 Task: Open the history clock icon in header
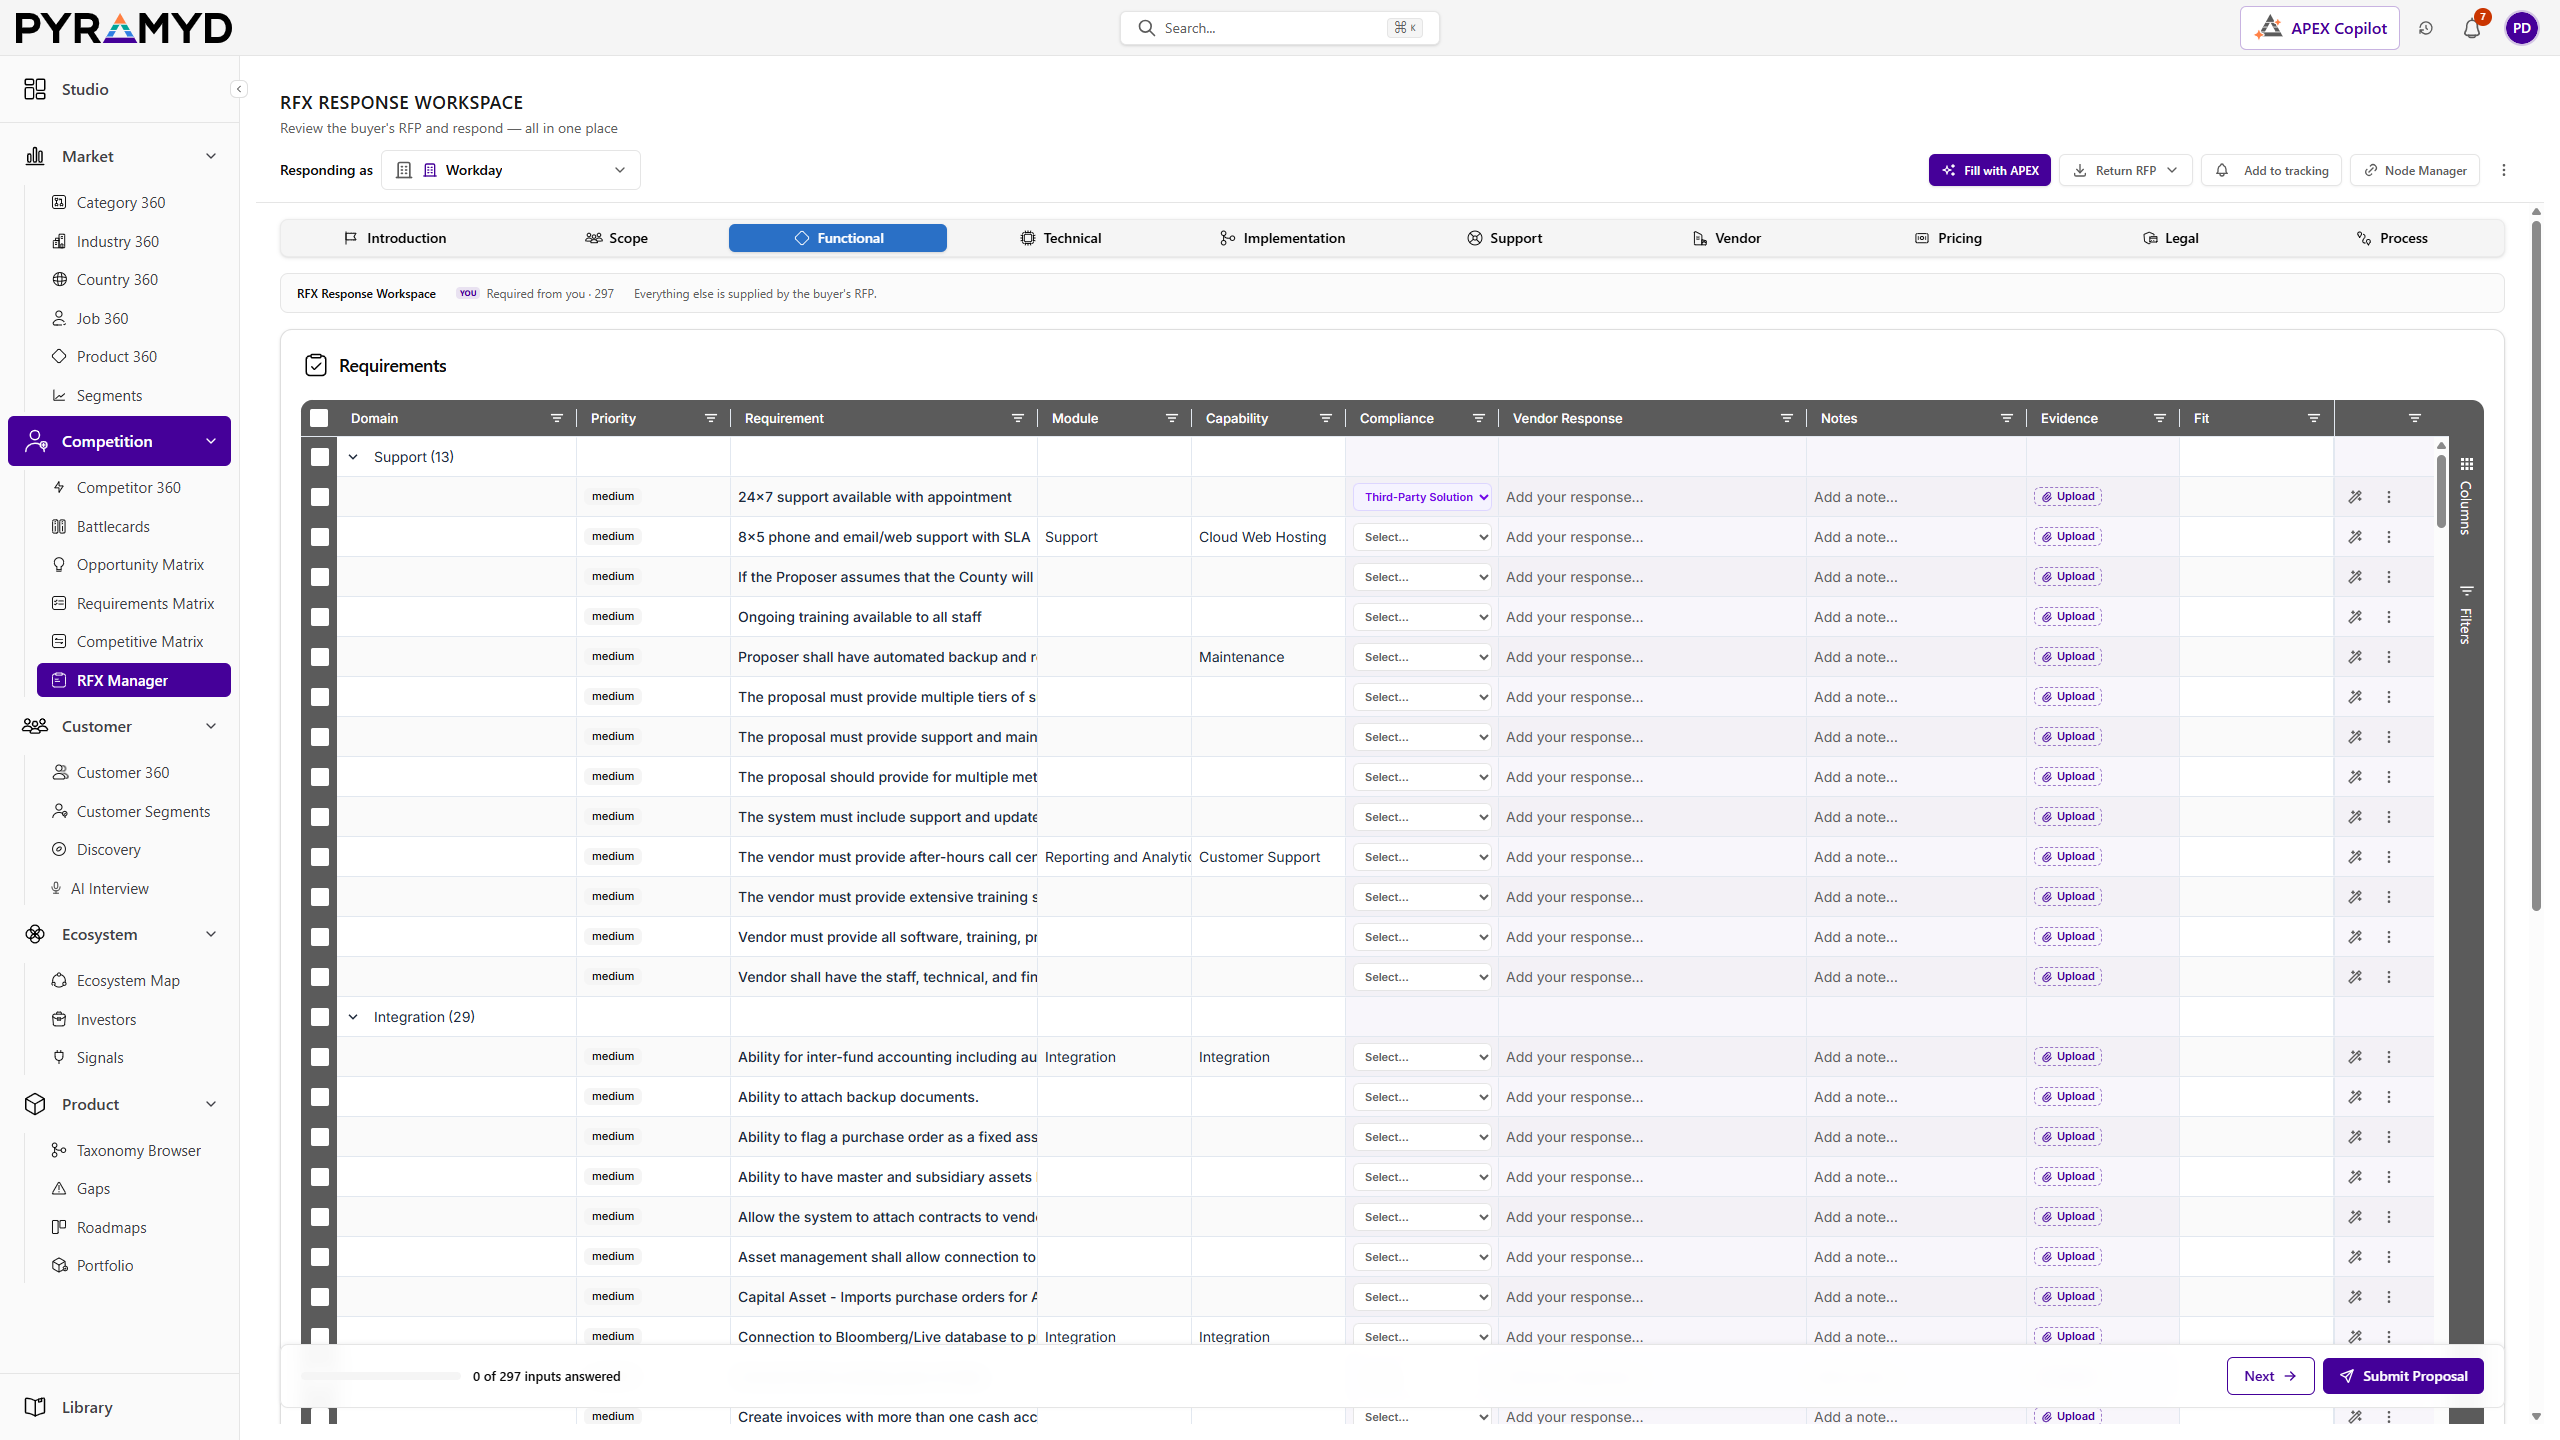click(2426, 28)
